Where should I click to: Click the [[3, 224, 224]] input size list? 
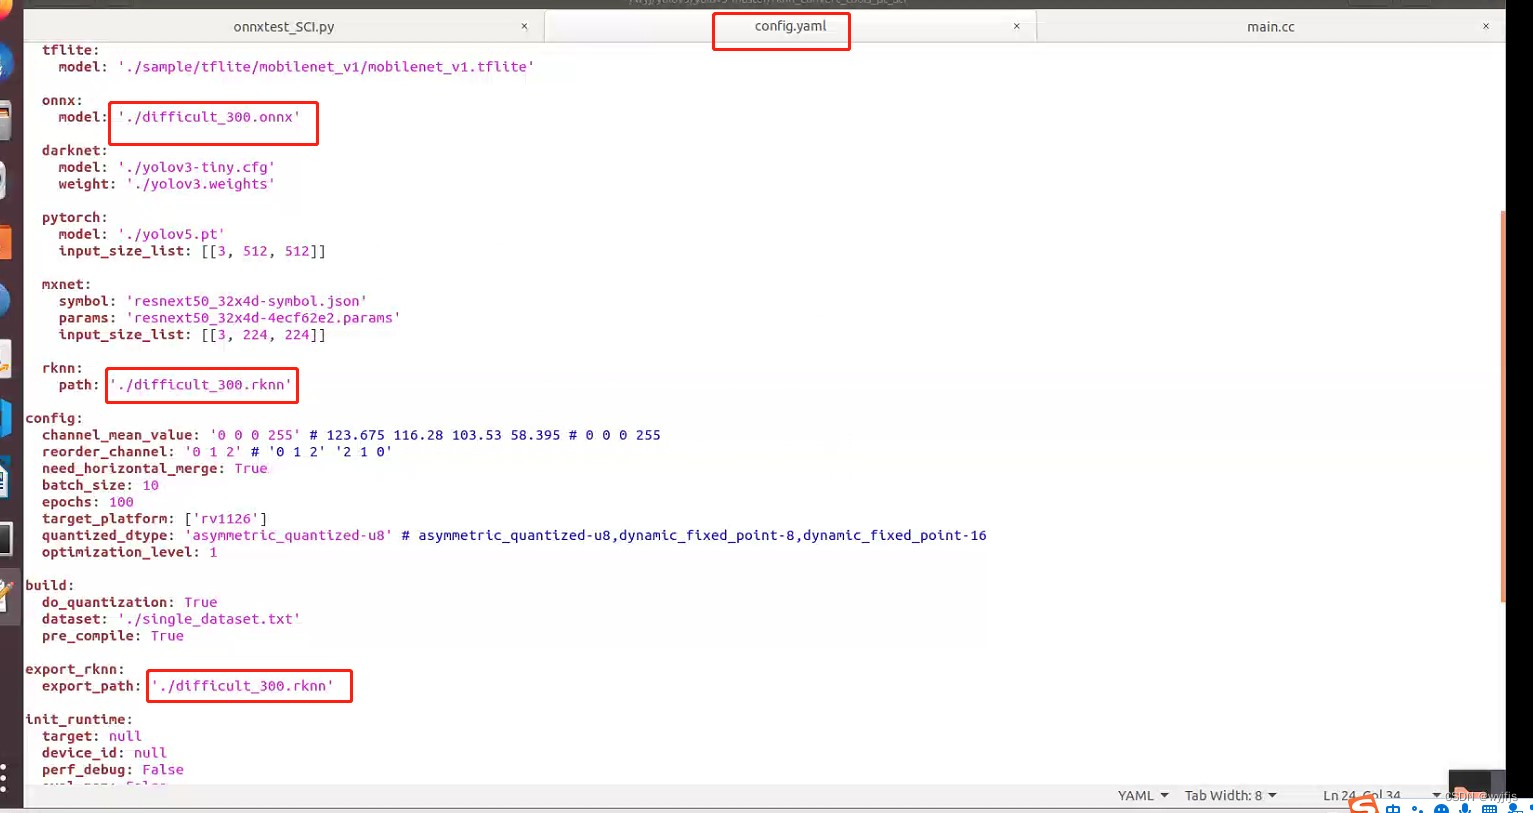click(x=263, y=335)
